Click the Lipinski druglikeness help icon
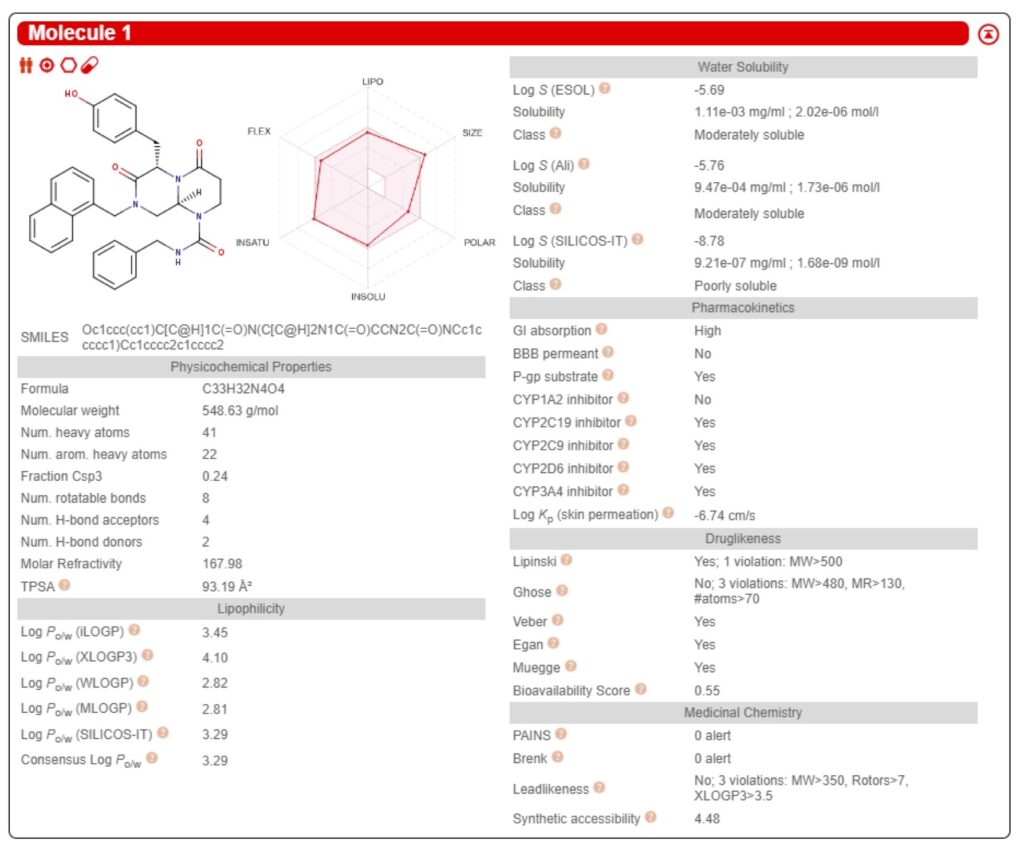This screenshot has width=1024, height=848. coord(566,559)
